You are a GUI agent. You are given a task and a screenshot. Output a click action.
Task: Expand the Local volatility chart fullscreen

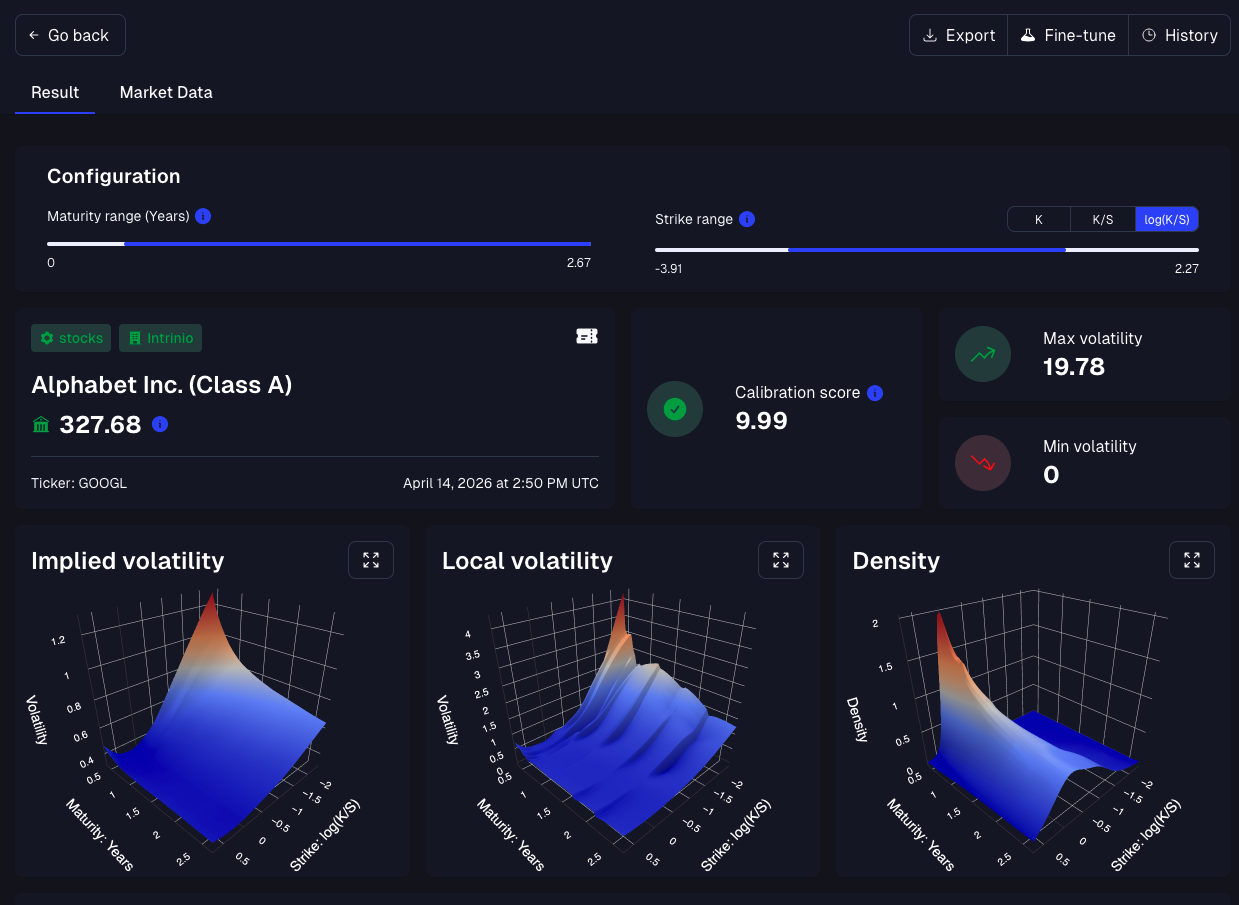(781, 560)
